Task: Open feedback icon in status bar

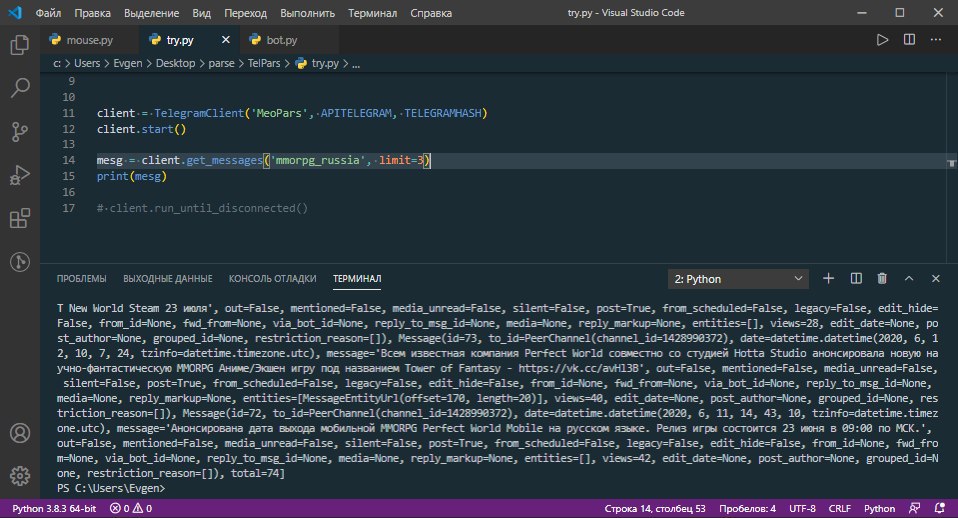Action: click(x=915, y=508)
